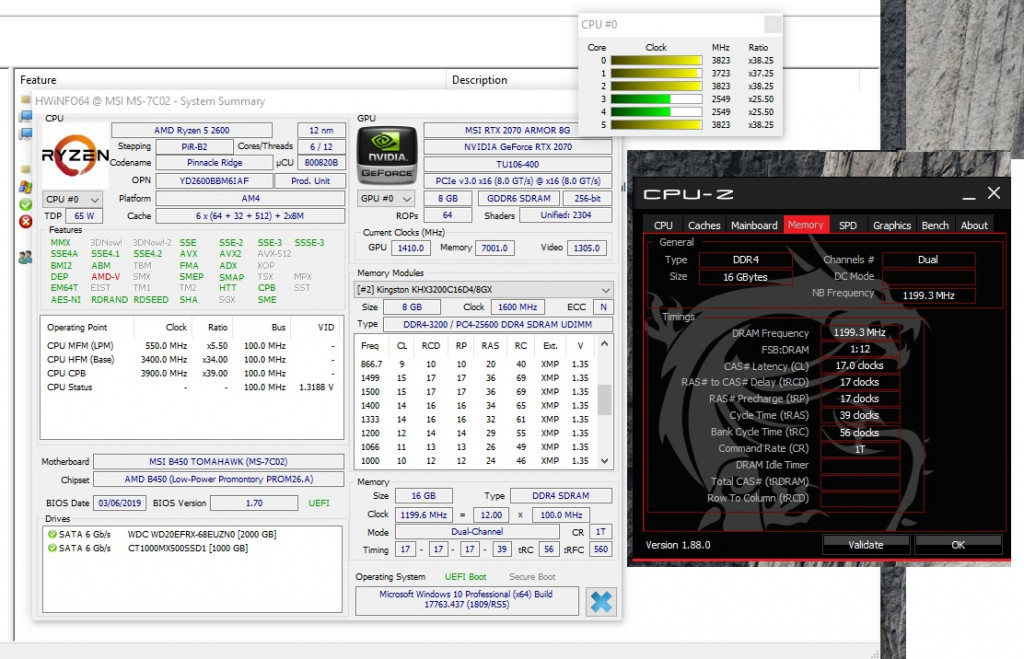Click the green checkmark icon in the left list
This screenshot has height=659, width=1024.
click(x=25, y=204)
